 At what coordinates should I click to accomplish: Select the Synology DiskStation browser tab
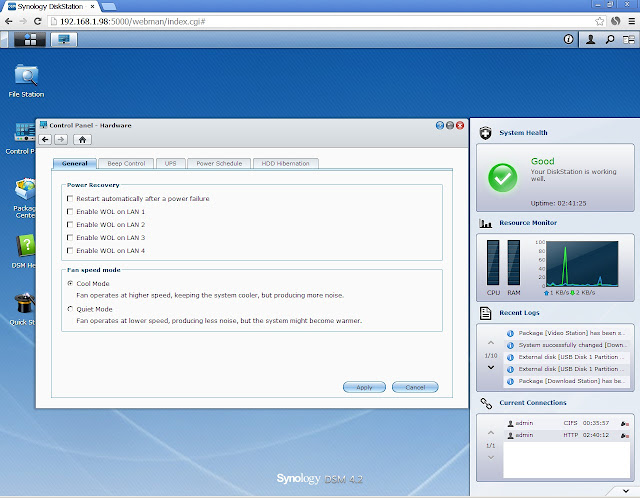click(51, 7)
